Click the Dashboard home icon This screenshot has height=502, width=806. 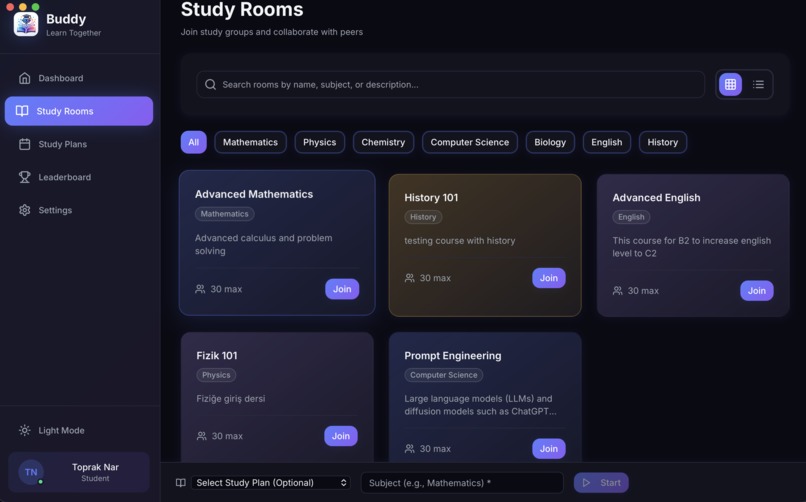[x=24, y=78]
